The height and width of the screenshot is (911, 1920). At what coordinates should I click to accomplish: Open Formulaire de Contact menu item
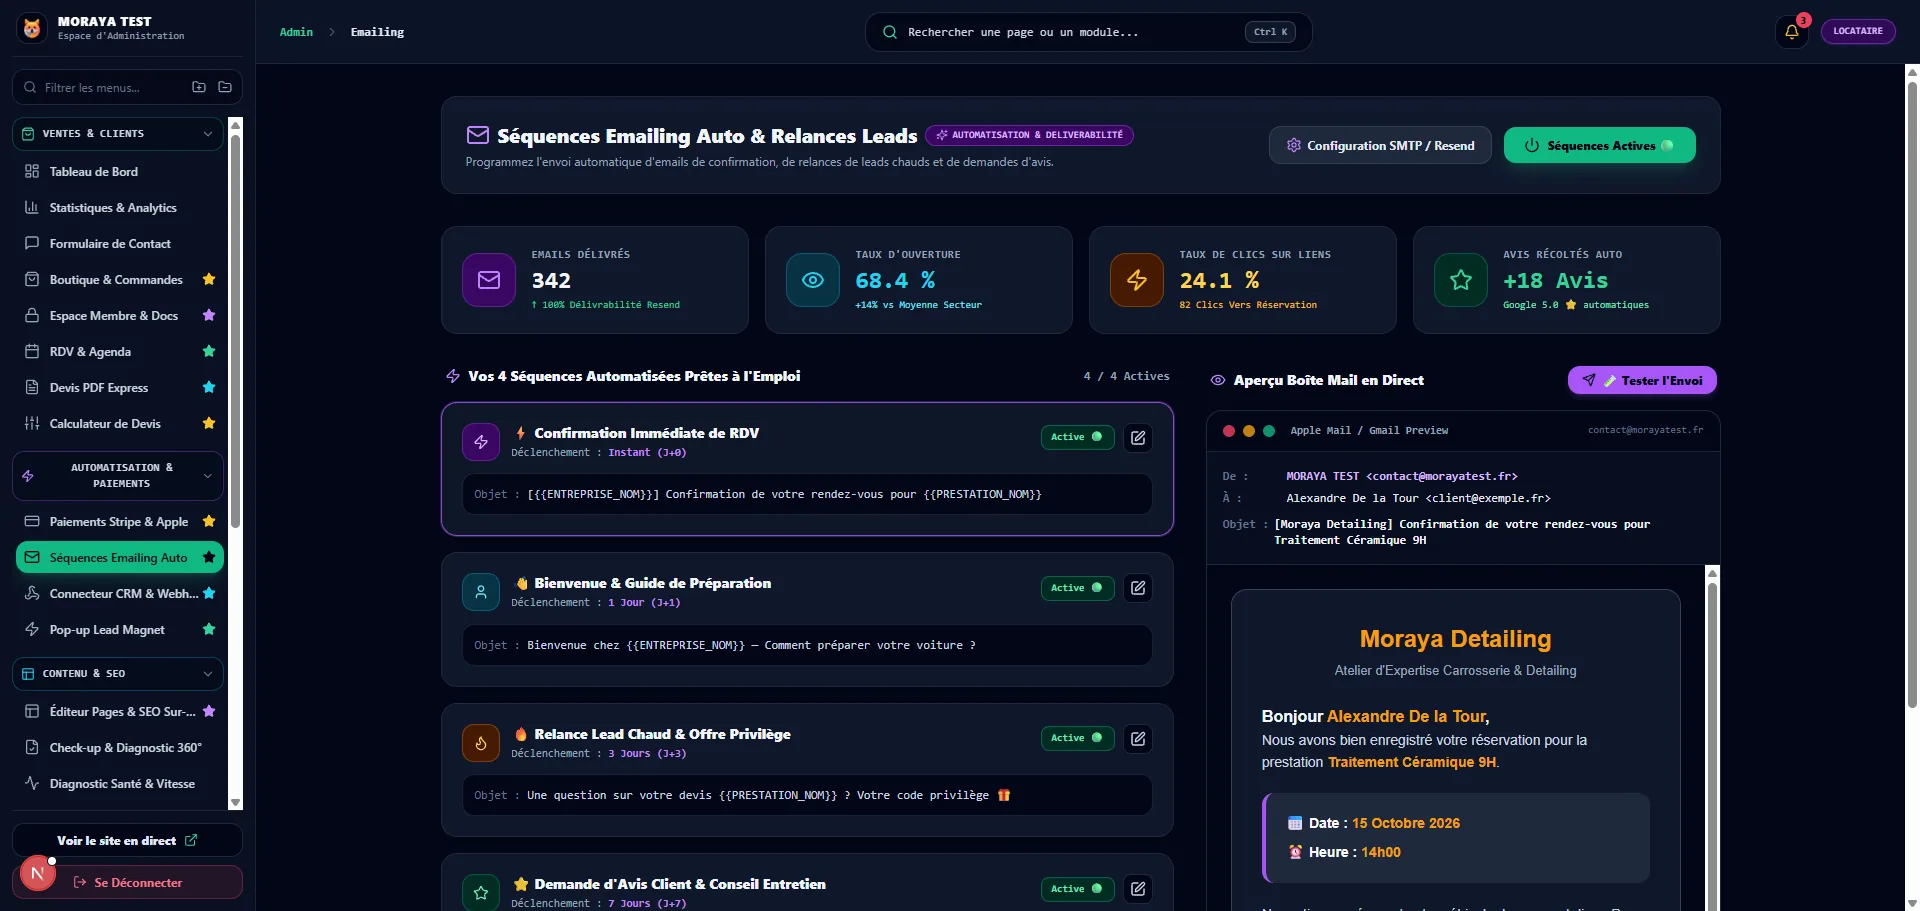(118, 243)
